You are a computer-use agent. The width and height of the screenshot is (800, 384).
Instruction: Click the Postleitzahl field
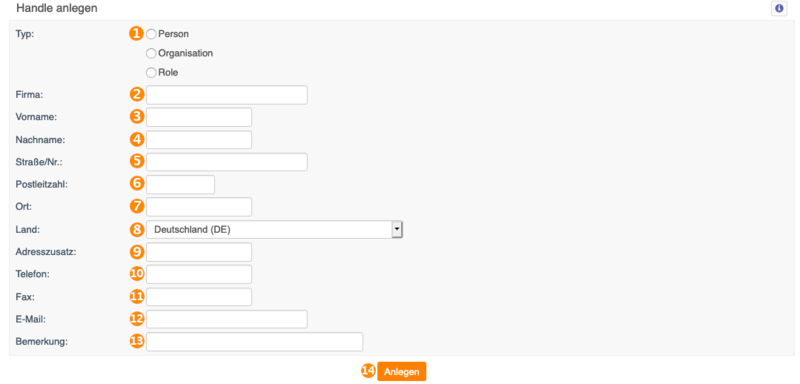click(180, 184)
